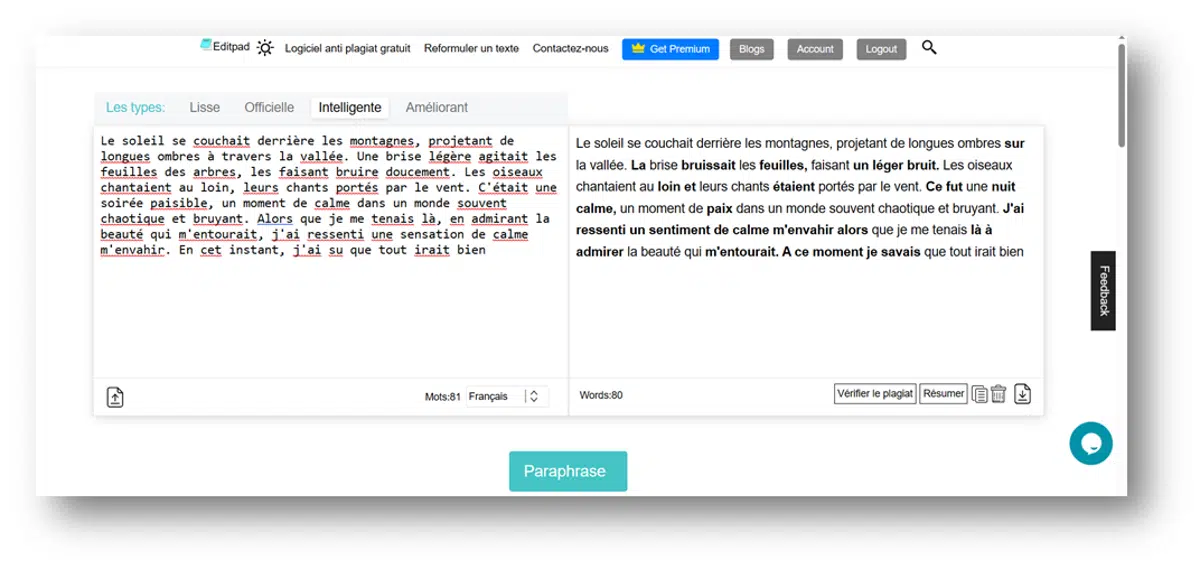Toggle light/dark mode sun icon
Viewport: 1200px width, 569px height.
265,48
